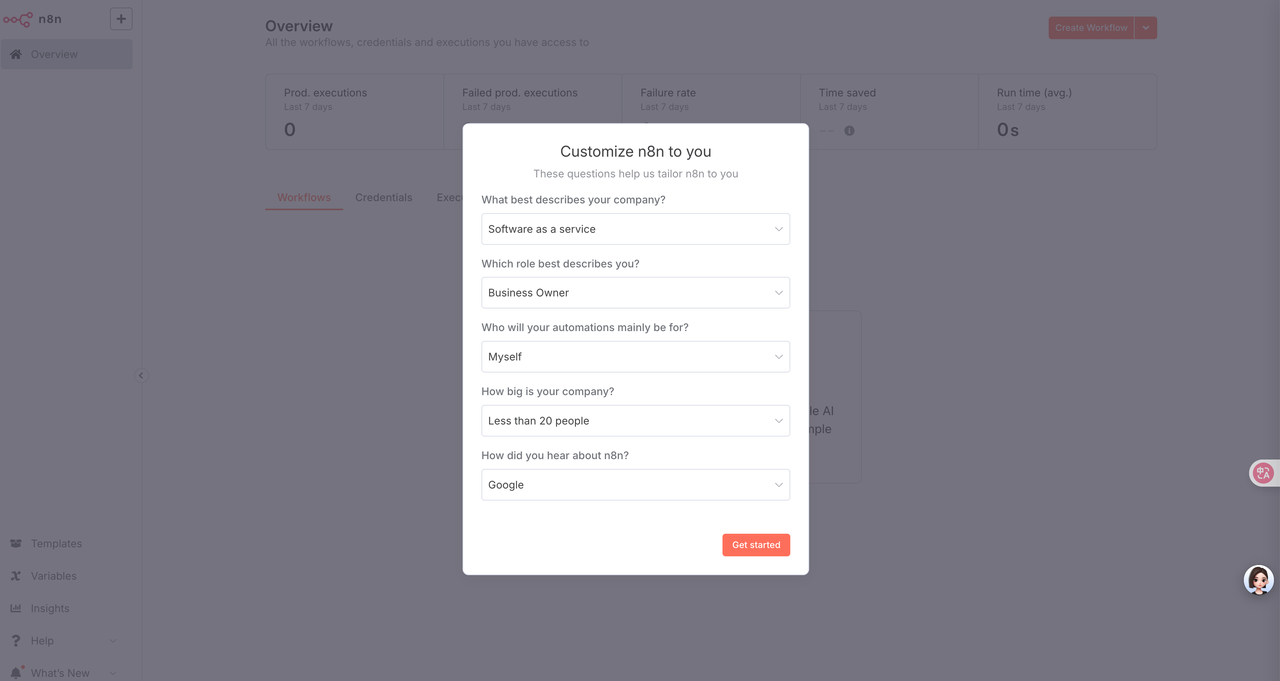
Task: Collapse the sidebar with the chevron handle
Action: [x=141, y=376]
